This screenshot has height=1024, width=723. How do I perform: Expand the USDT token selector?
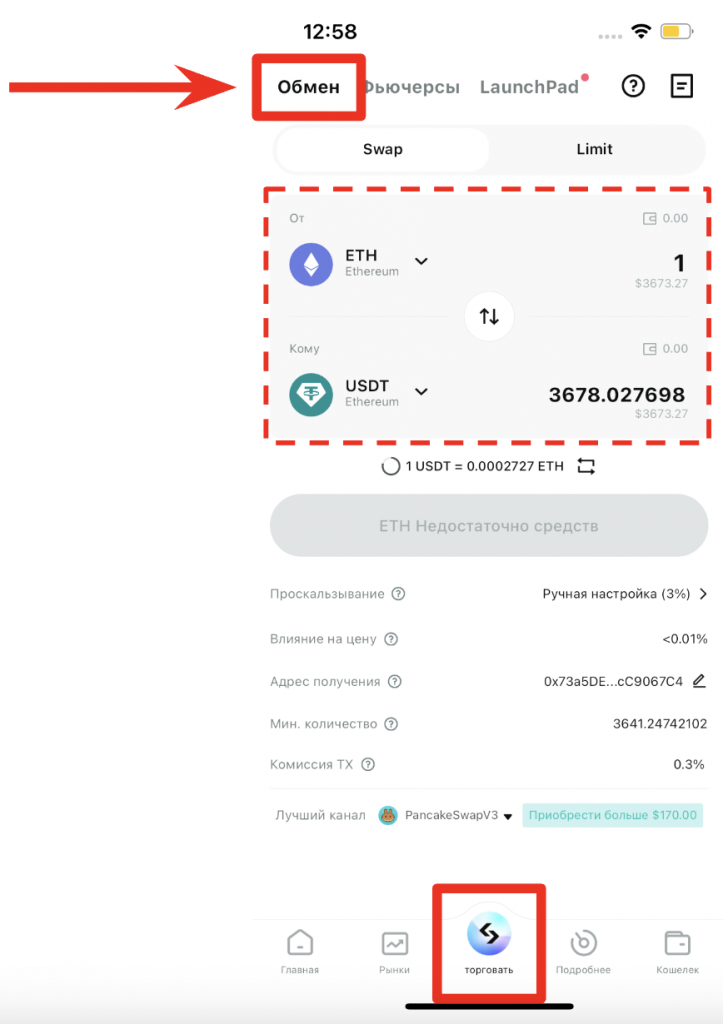(x=421, y=392)
